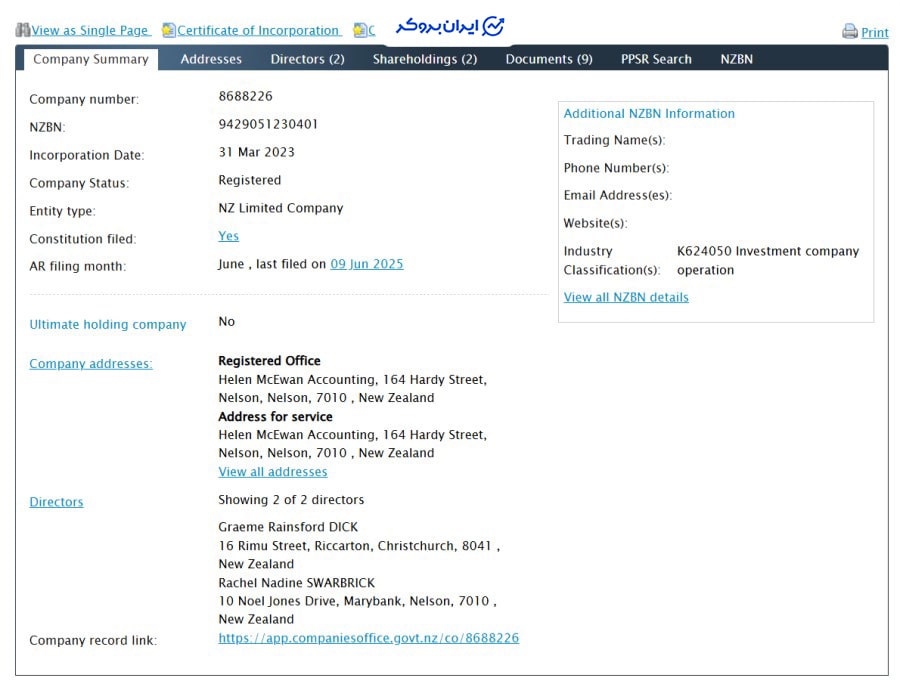Open the View all addresses link
The width and height of the screenshot is (900, 687).
point(273,472)
